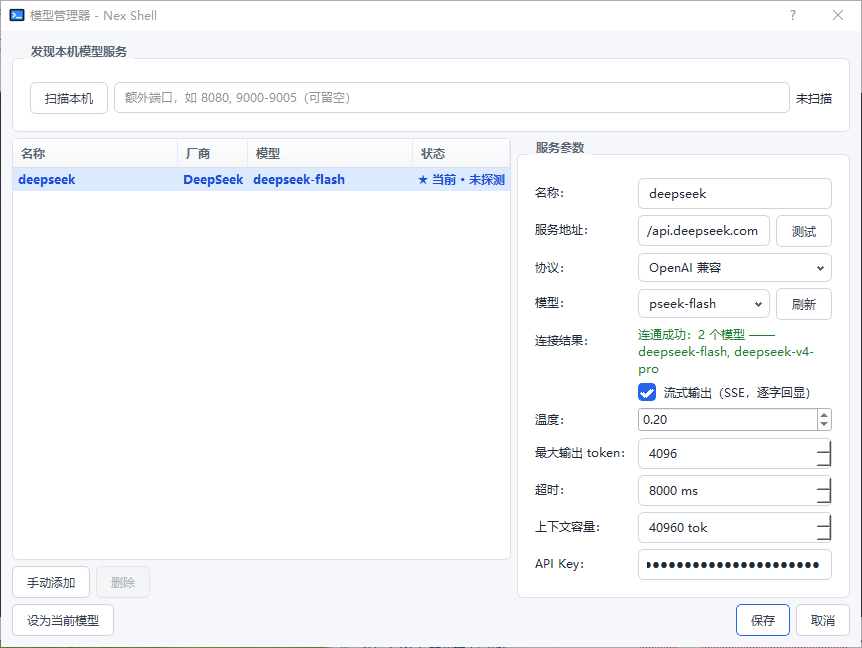
Task: Open help with the question mark button
Action: 793,15
